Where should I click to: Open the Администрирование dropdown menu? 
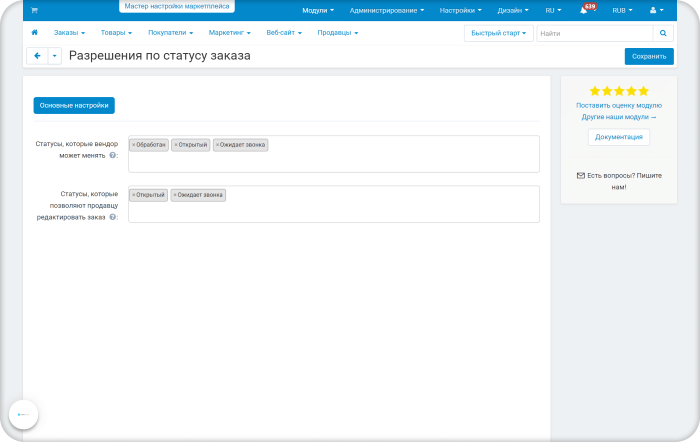[x=387, y=10]
